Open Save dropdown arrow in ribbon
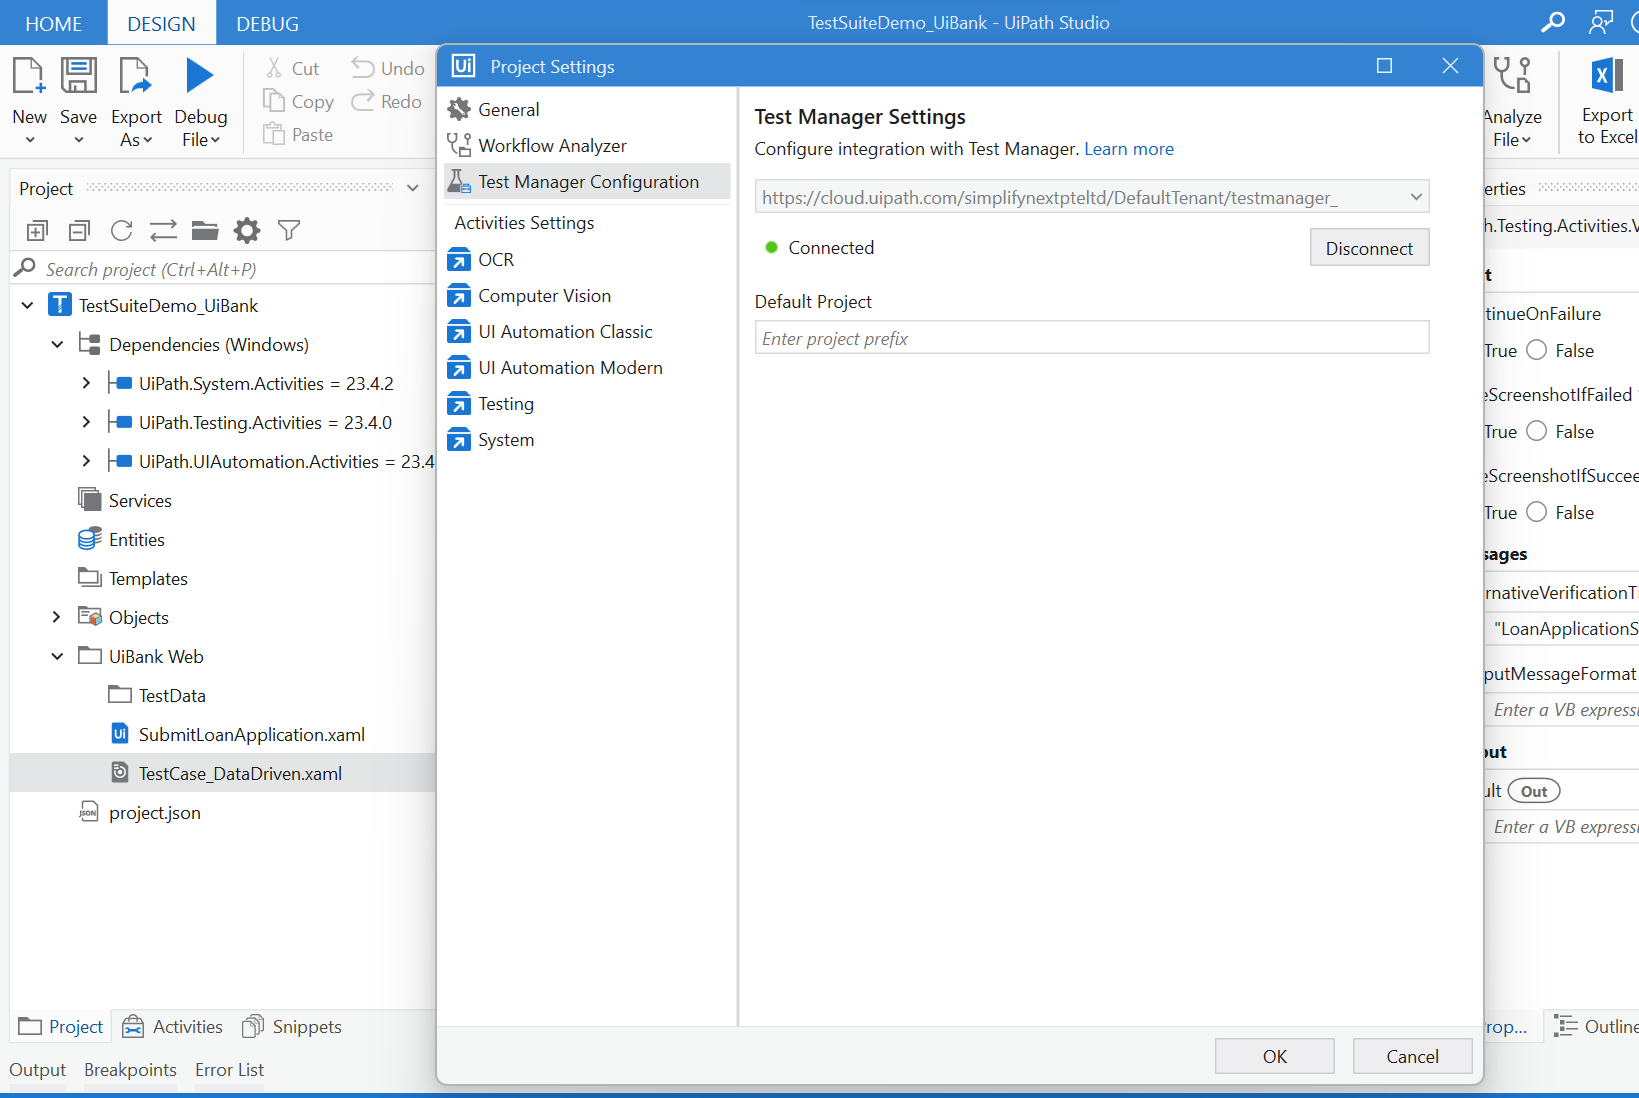Viewport: 1639px width, 1098px height. (x=78, y=140)
